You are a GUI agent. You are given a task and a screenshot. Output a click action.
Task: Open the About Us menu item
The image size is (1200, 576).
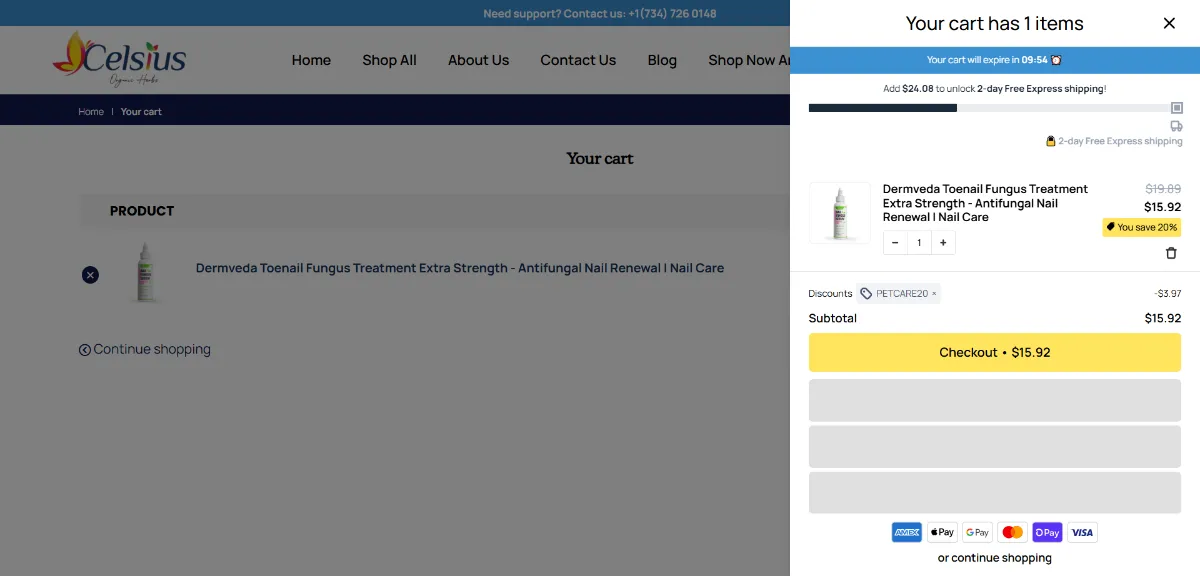click(478, 60)
